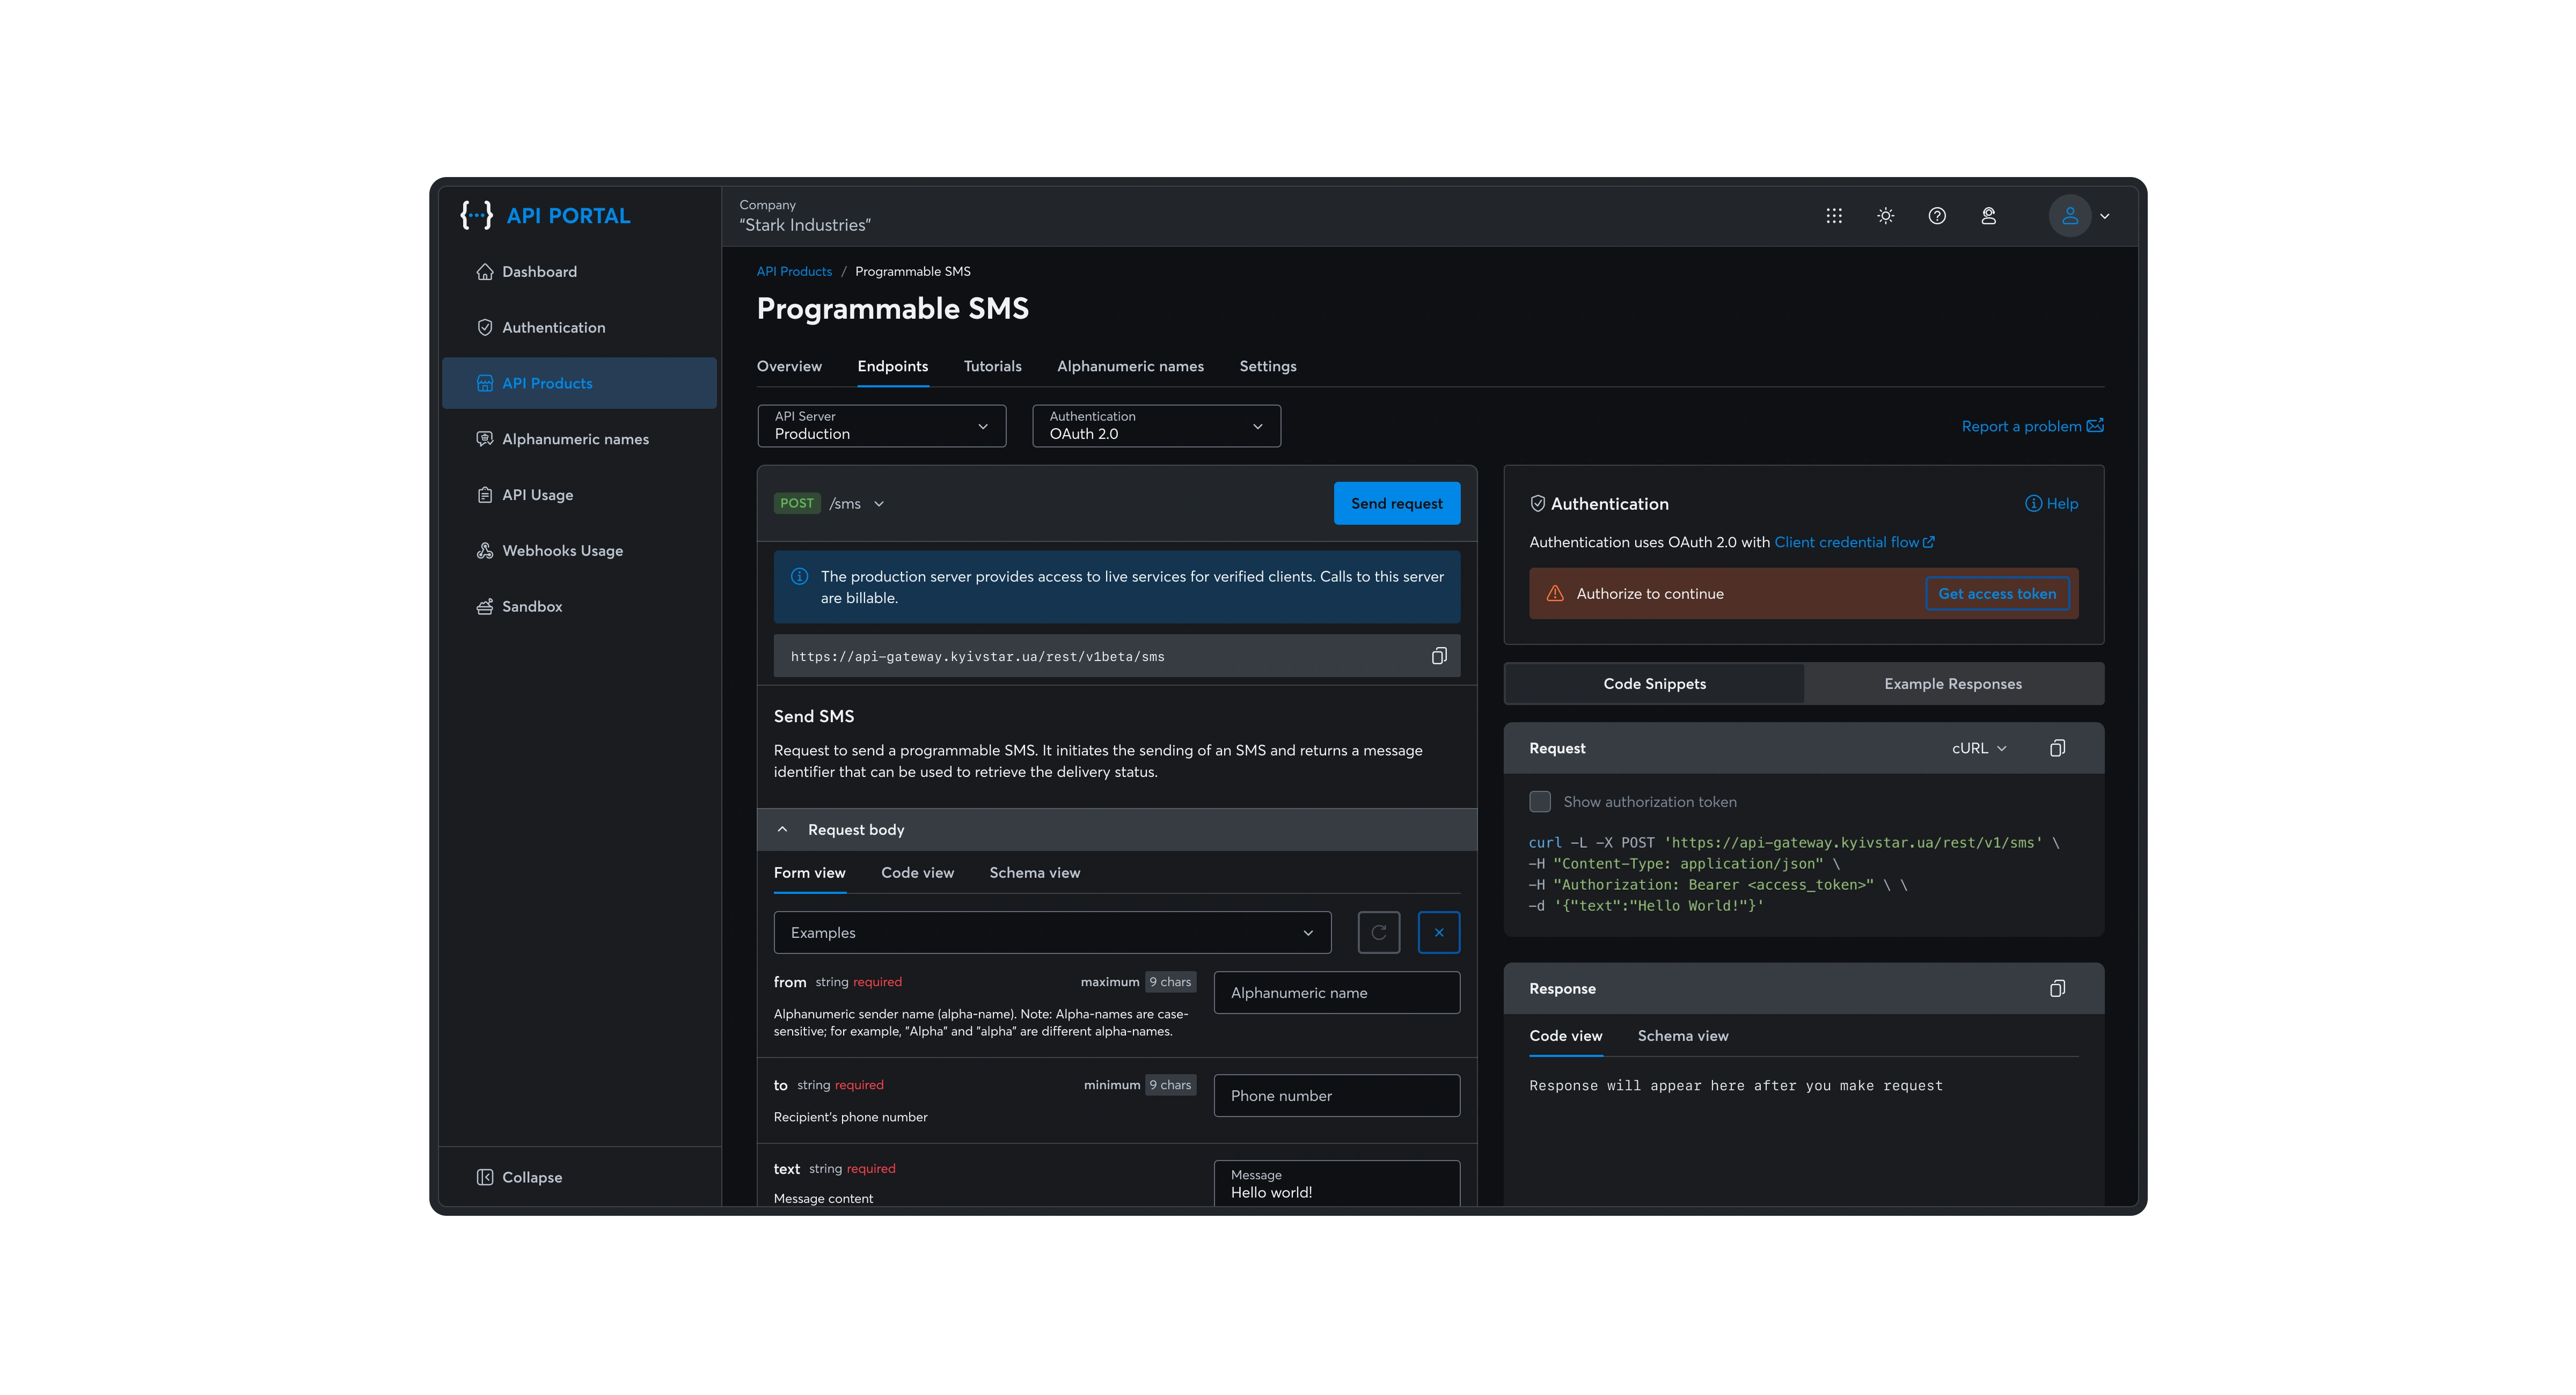This screenshot has height=1395, width=2576.
Task: Open help via the question mark icon
Action: click(x=1937, y=216)
